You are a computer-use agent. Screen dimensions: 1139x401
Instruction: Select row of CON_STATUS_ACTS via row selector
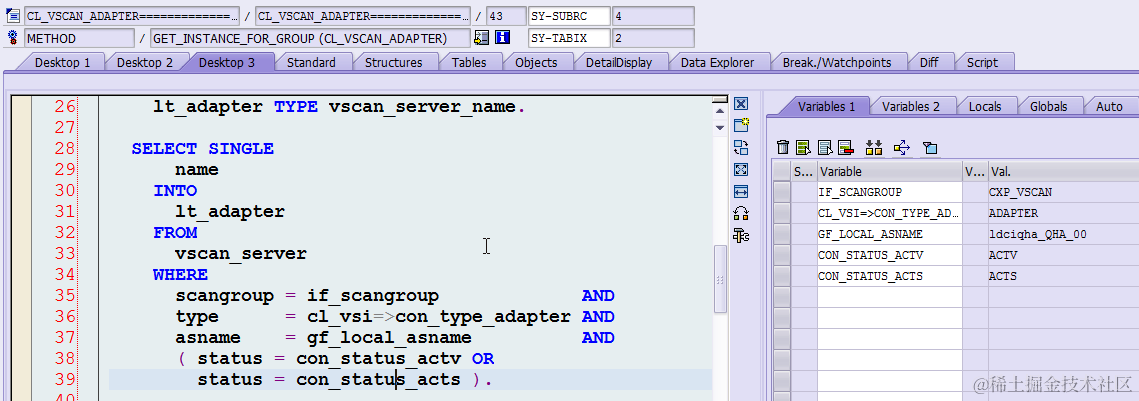pos(782,276)
